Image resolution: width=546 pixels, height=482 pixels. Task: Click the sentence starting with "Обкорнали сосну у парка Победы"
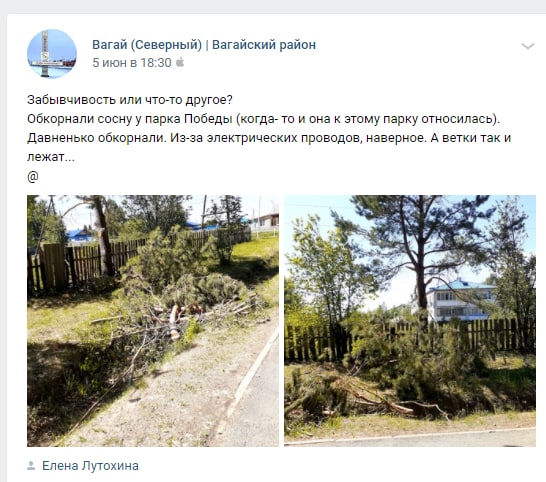point(264,119)
